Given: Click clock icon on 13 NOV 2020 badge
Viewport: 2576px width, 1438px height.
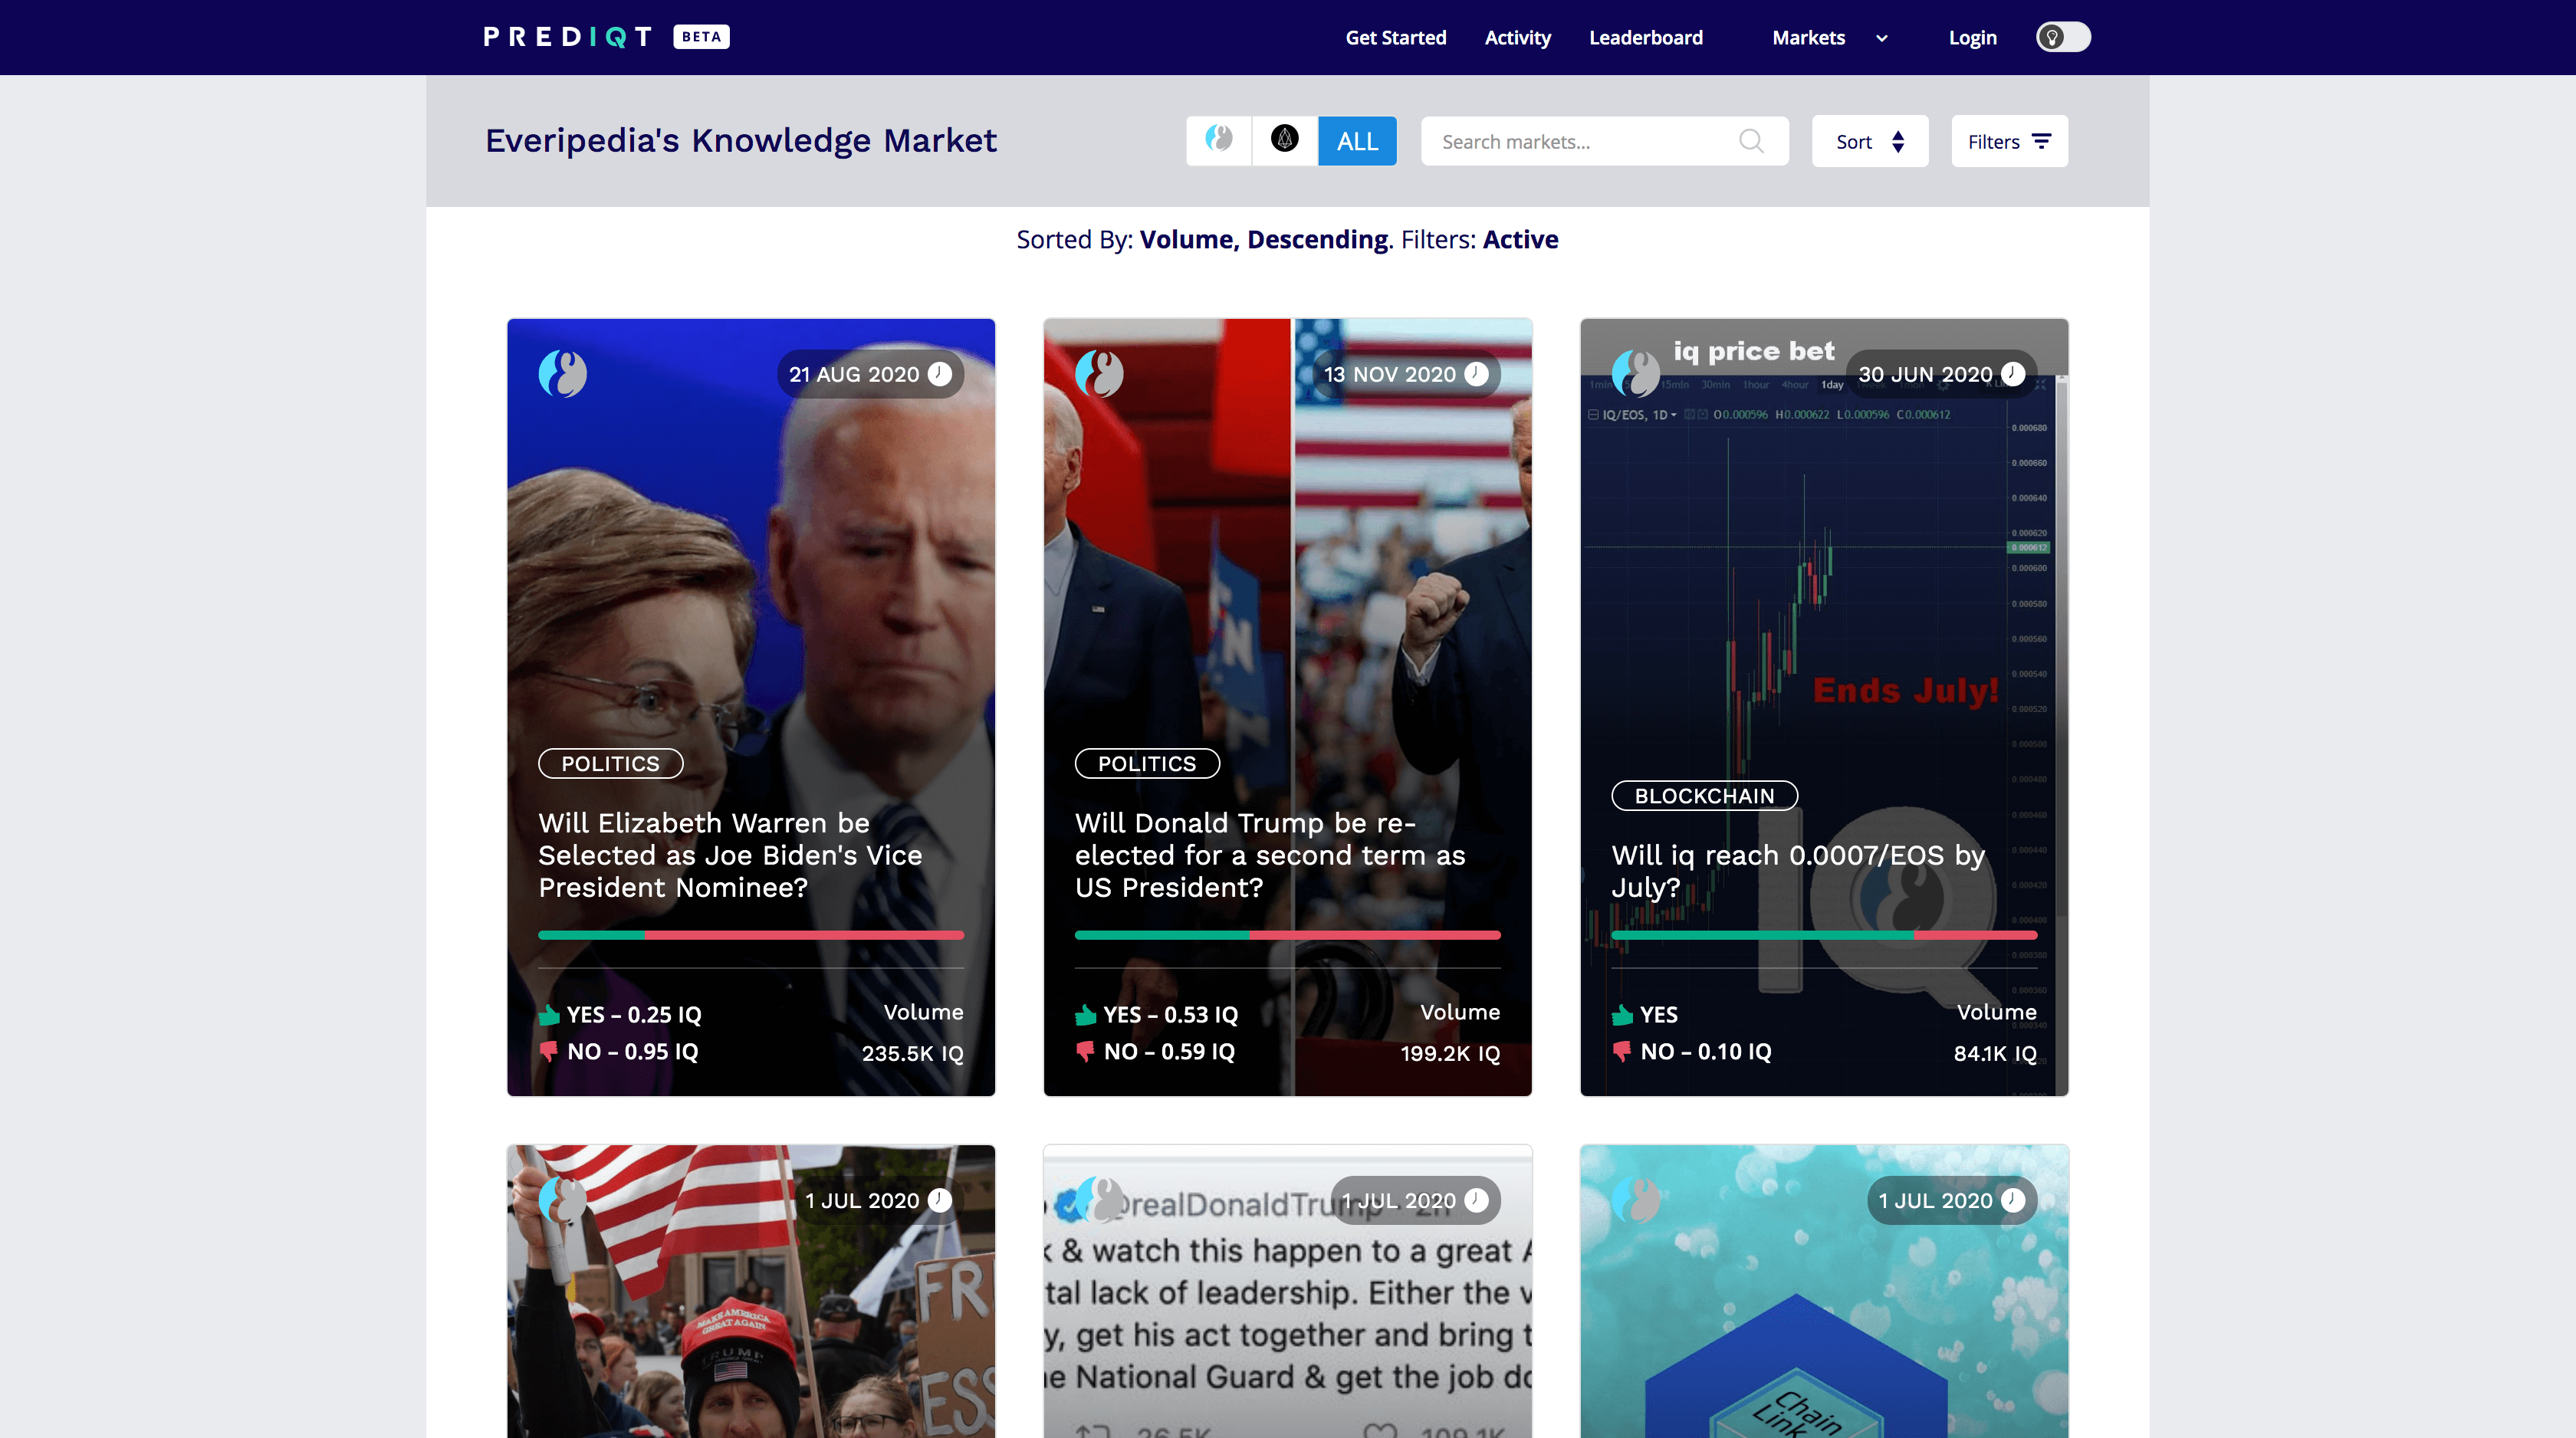Looking at the screenshot, I should click(x=1476, y=374).
